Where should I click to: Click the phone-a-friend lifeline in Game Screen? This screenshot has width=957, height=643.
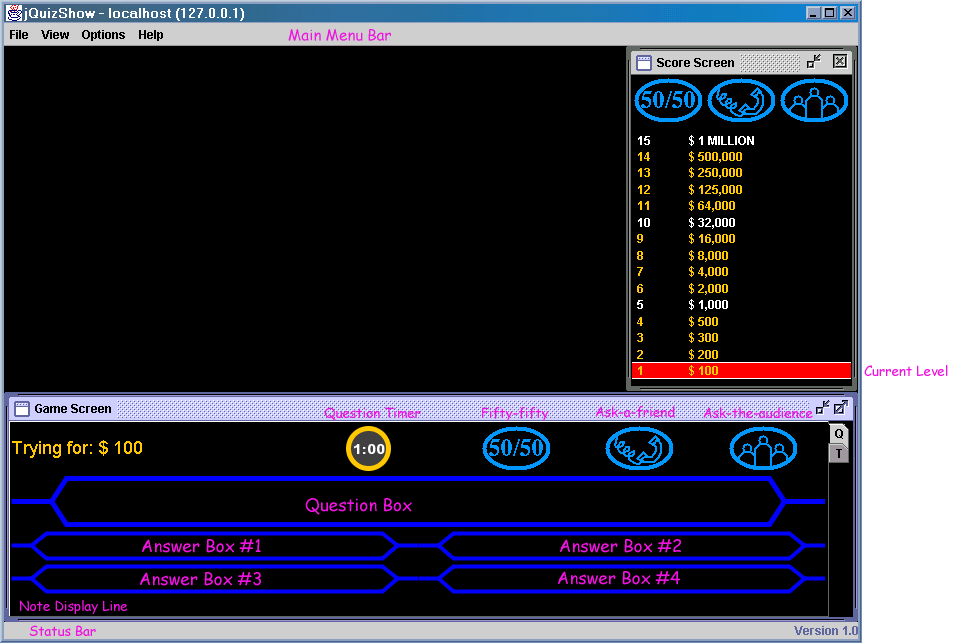click(639, 448)
